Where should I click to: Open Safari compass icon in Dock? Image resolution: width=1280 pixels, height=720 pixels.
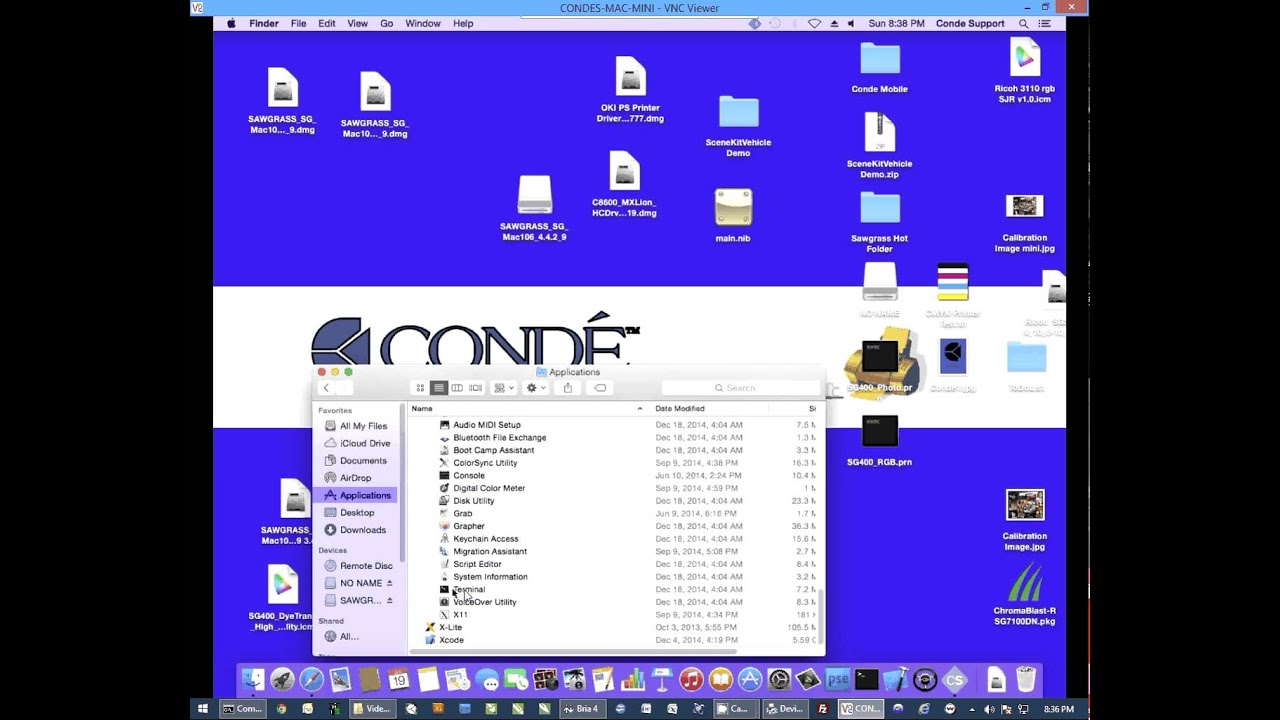(x=311, y=680)
